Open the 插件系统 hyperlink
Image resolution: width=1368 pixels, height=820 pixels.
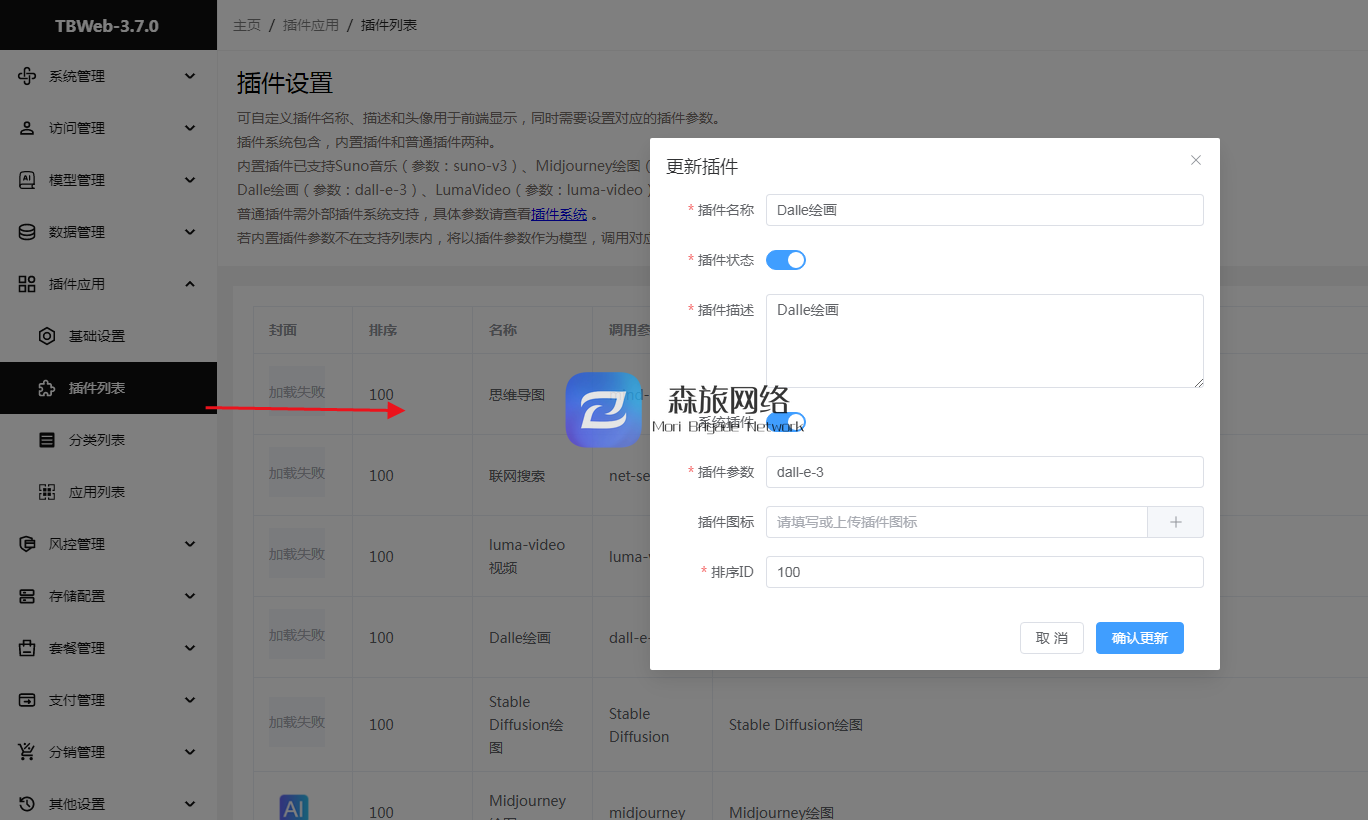559,214
